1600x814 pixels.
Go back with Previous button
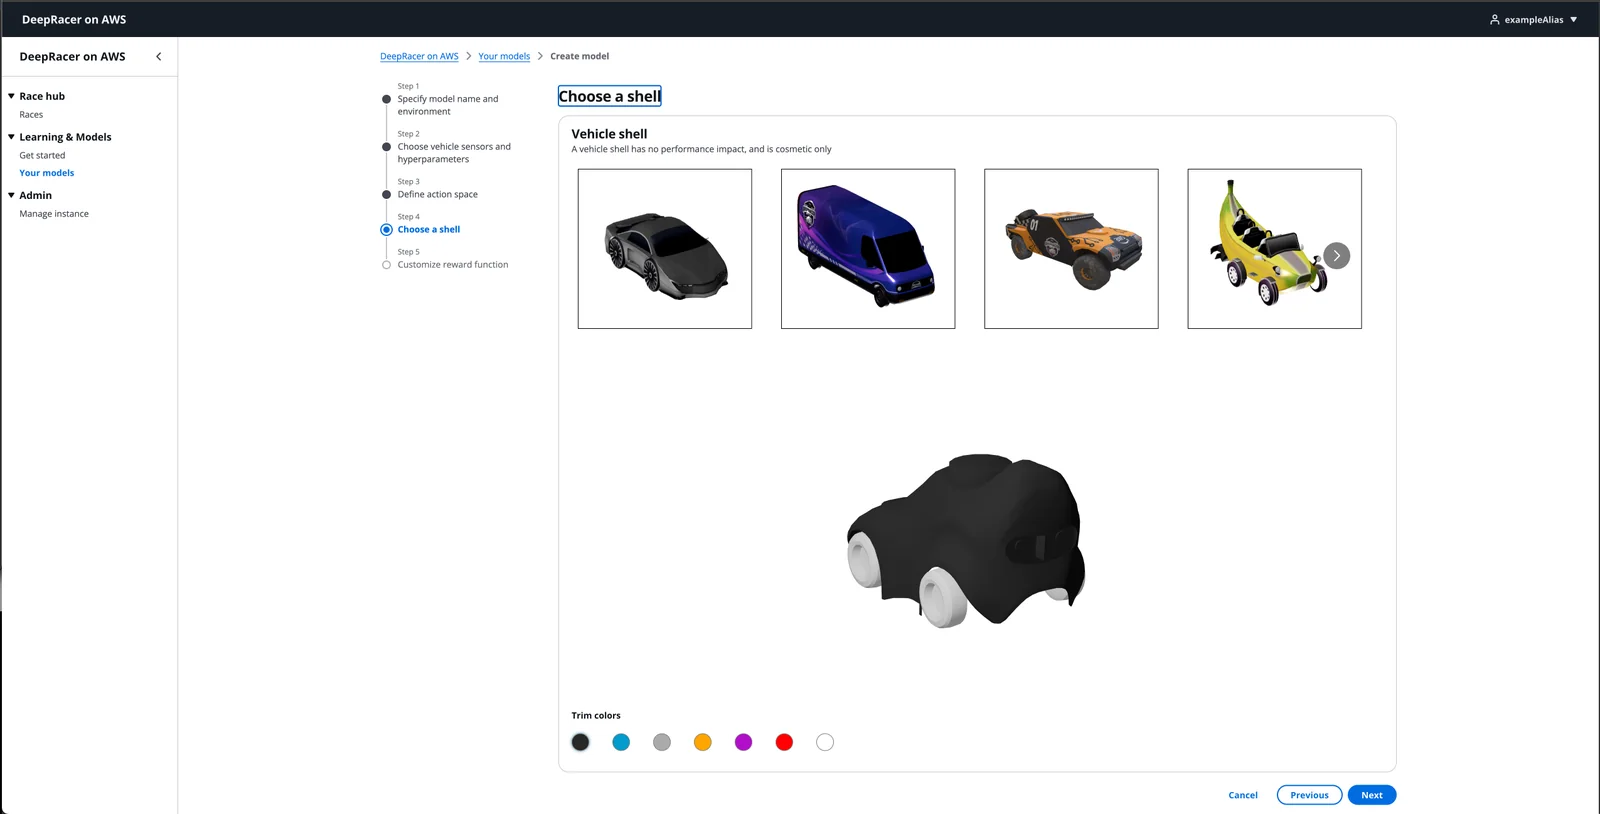[1309, 795]
